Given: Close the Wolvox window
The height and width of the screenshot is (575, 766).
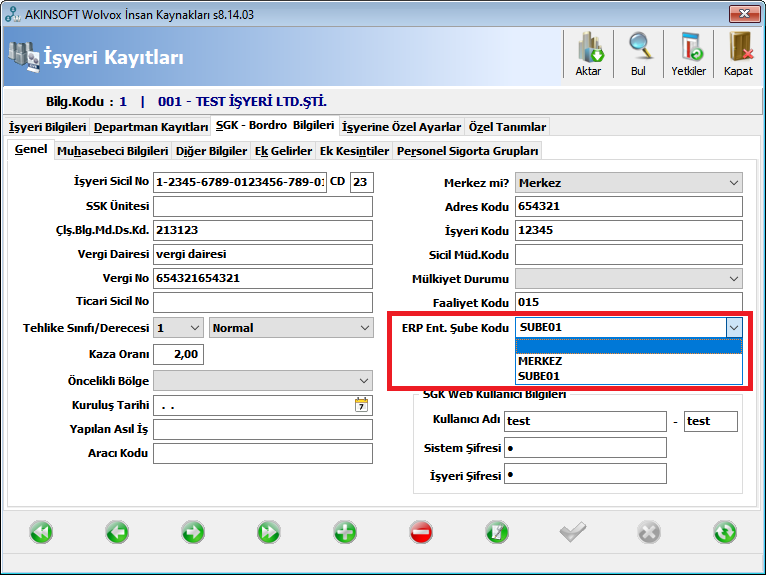Looking at the screenshot, I should (745, 14).
